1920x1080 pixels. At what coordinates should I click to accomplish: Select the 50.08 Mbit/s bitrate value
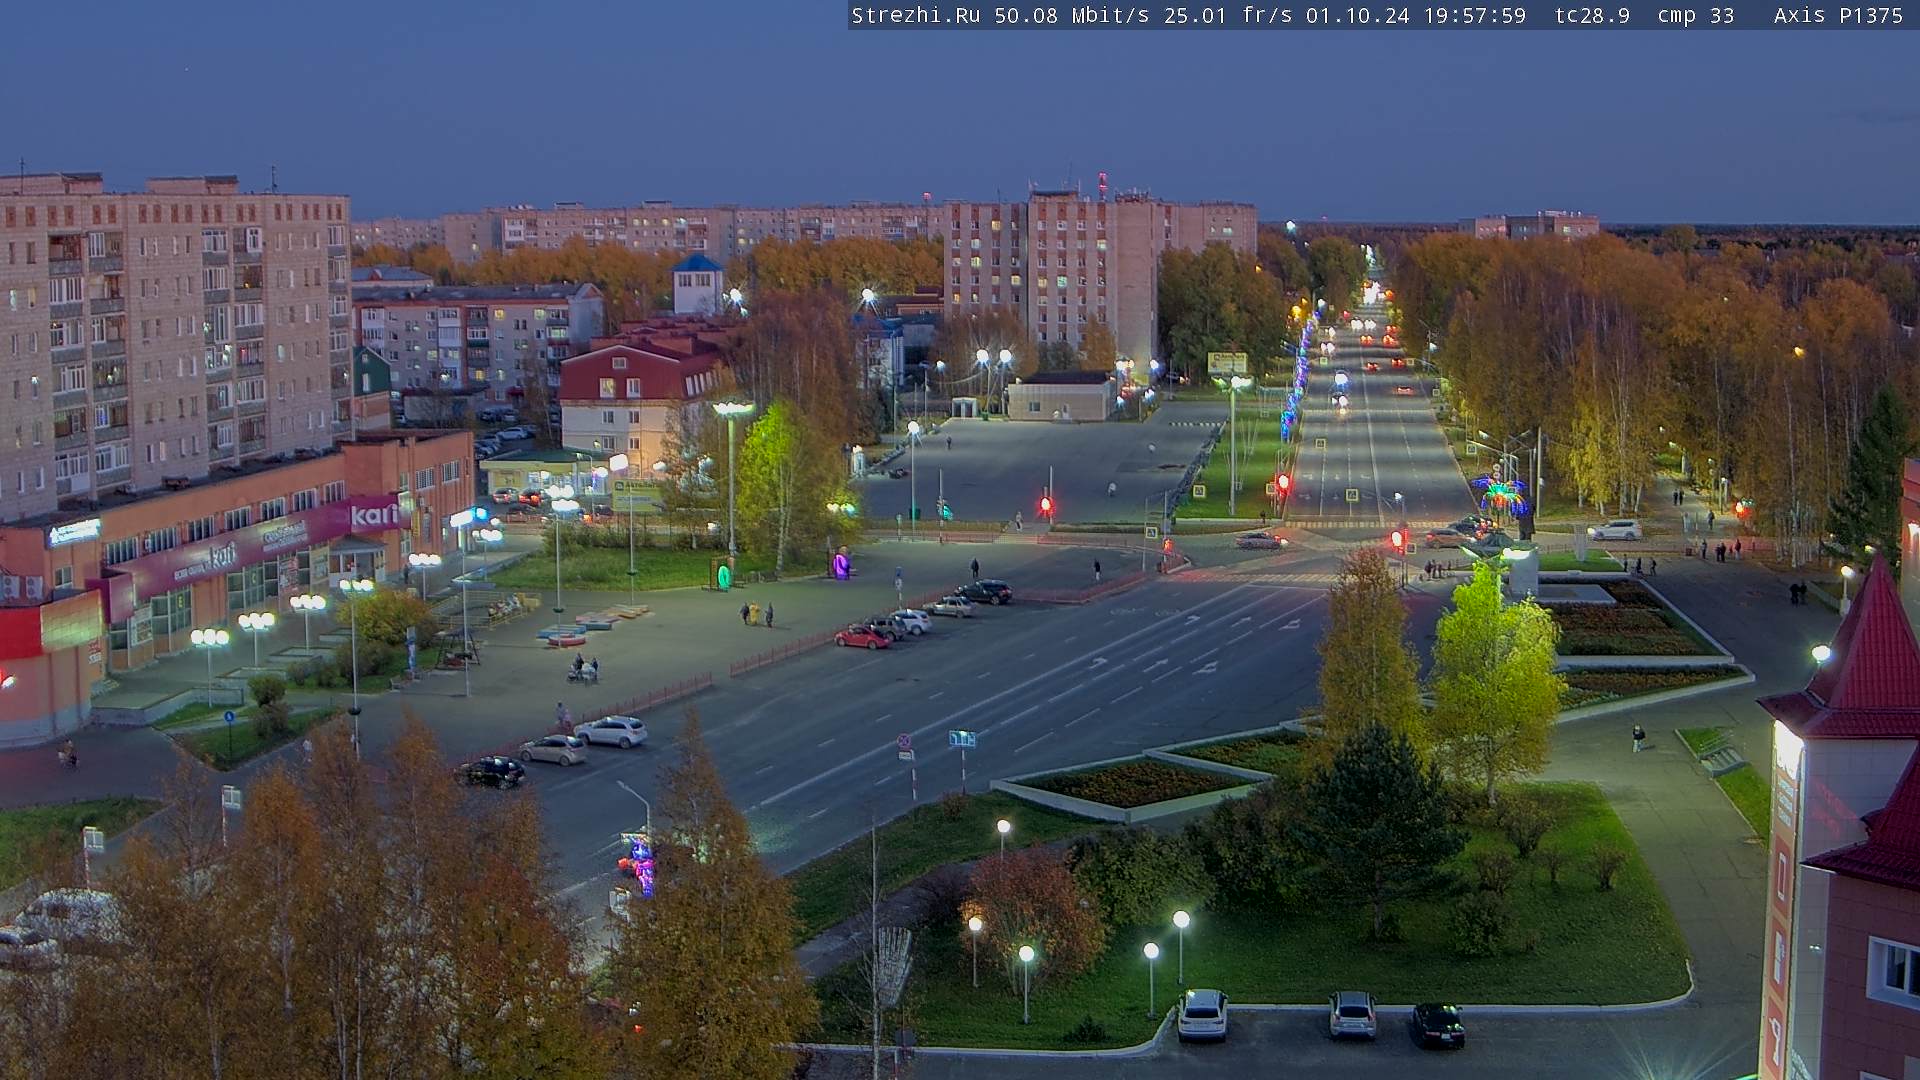click(x=1071, y=15)
